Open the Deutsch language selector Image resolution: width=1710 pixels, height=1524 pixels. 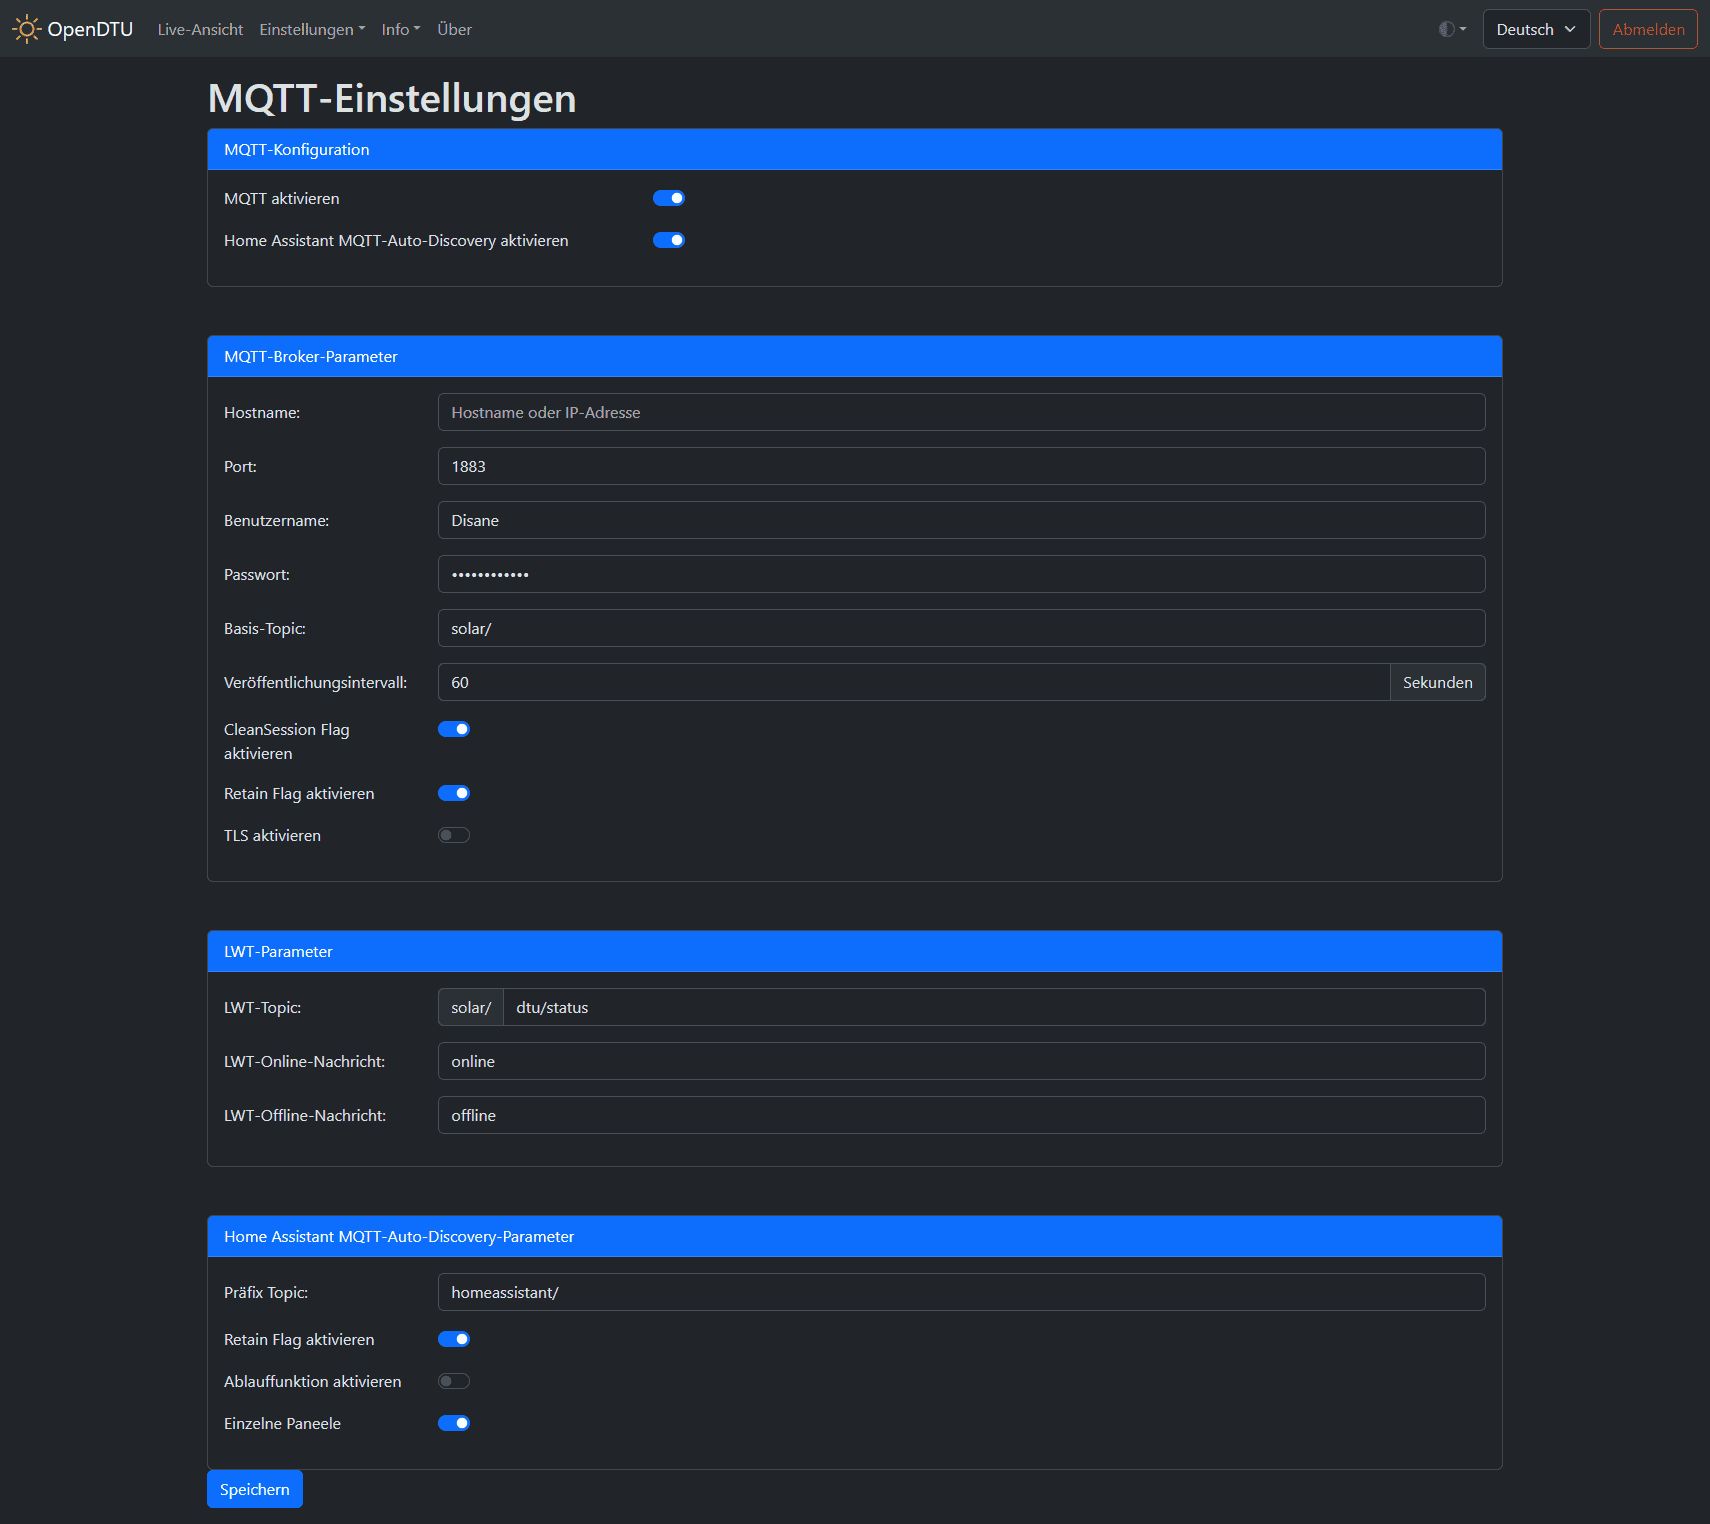tap(1535, 29)
